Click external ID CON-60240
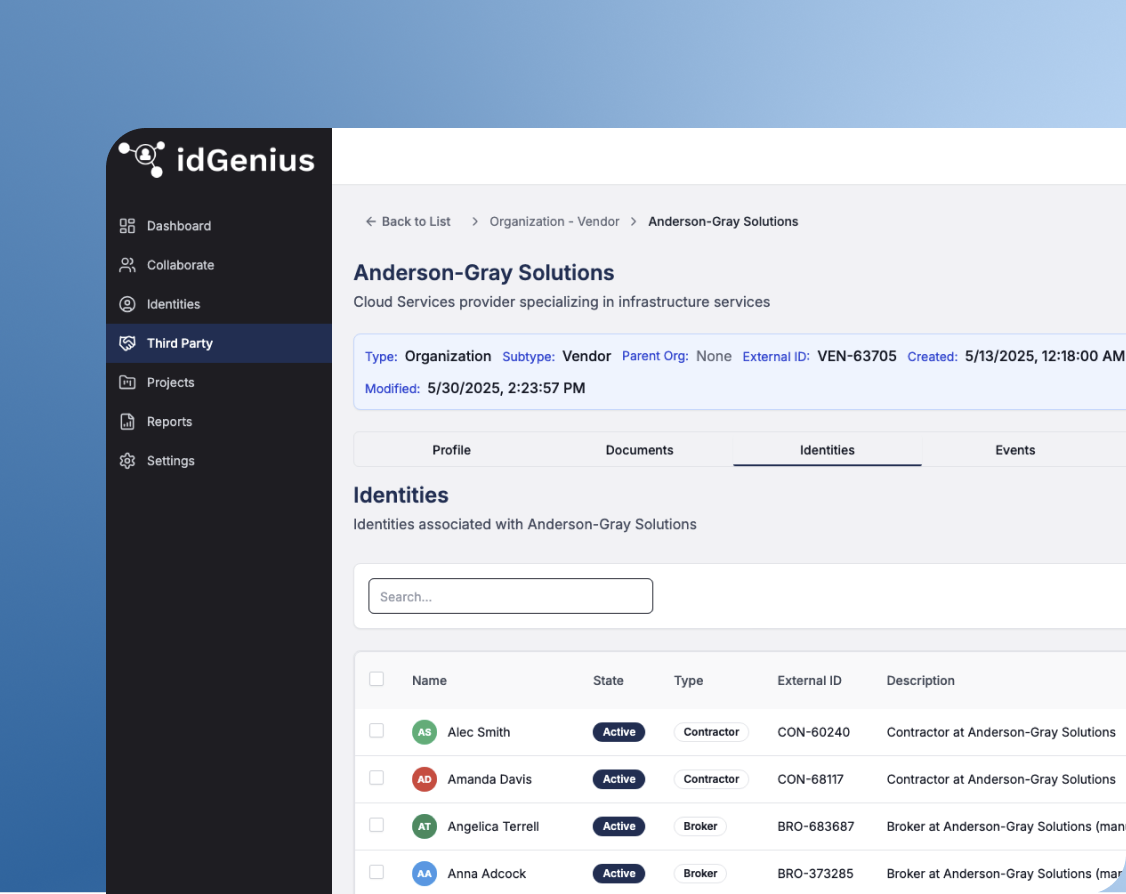This screenshot has width=1126, height=894. [814, 732]
